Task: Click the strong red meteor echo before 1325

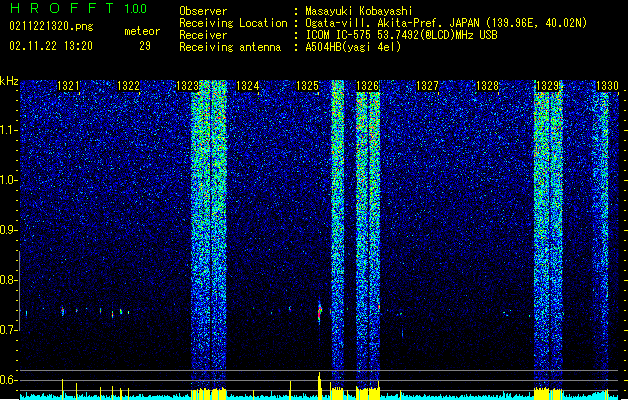Action: click(320, 311)
